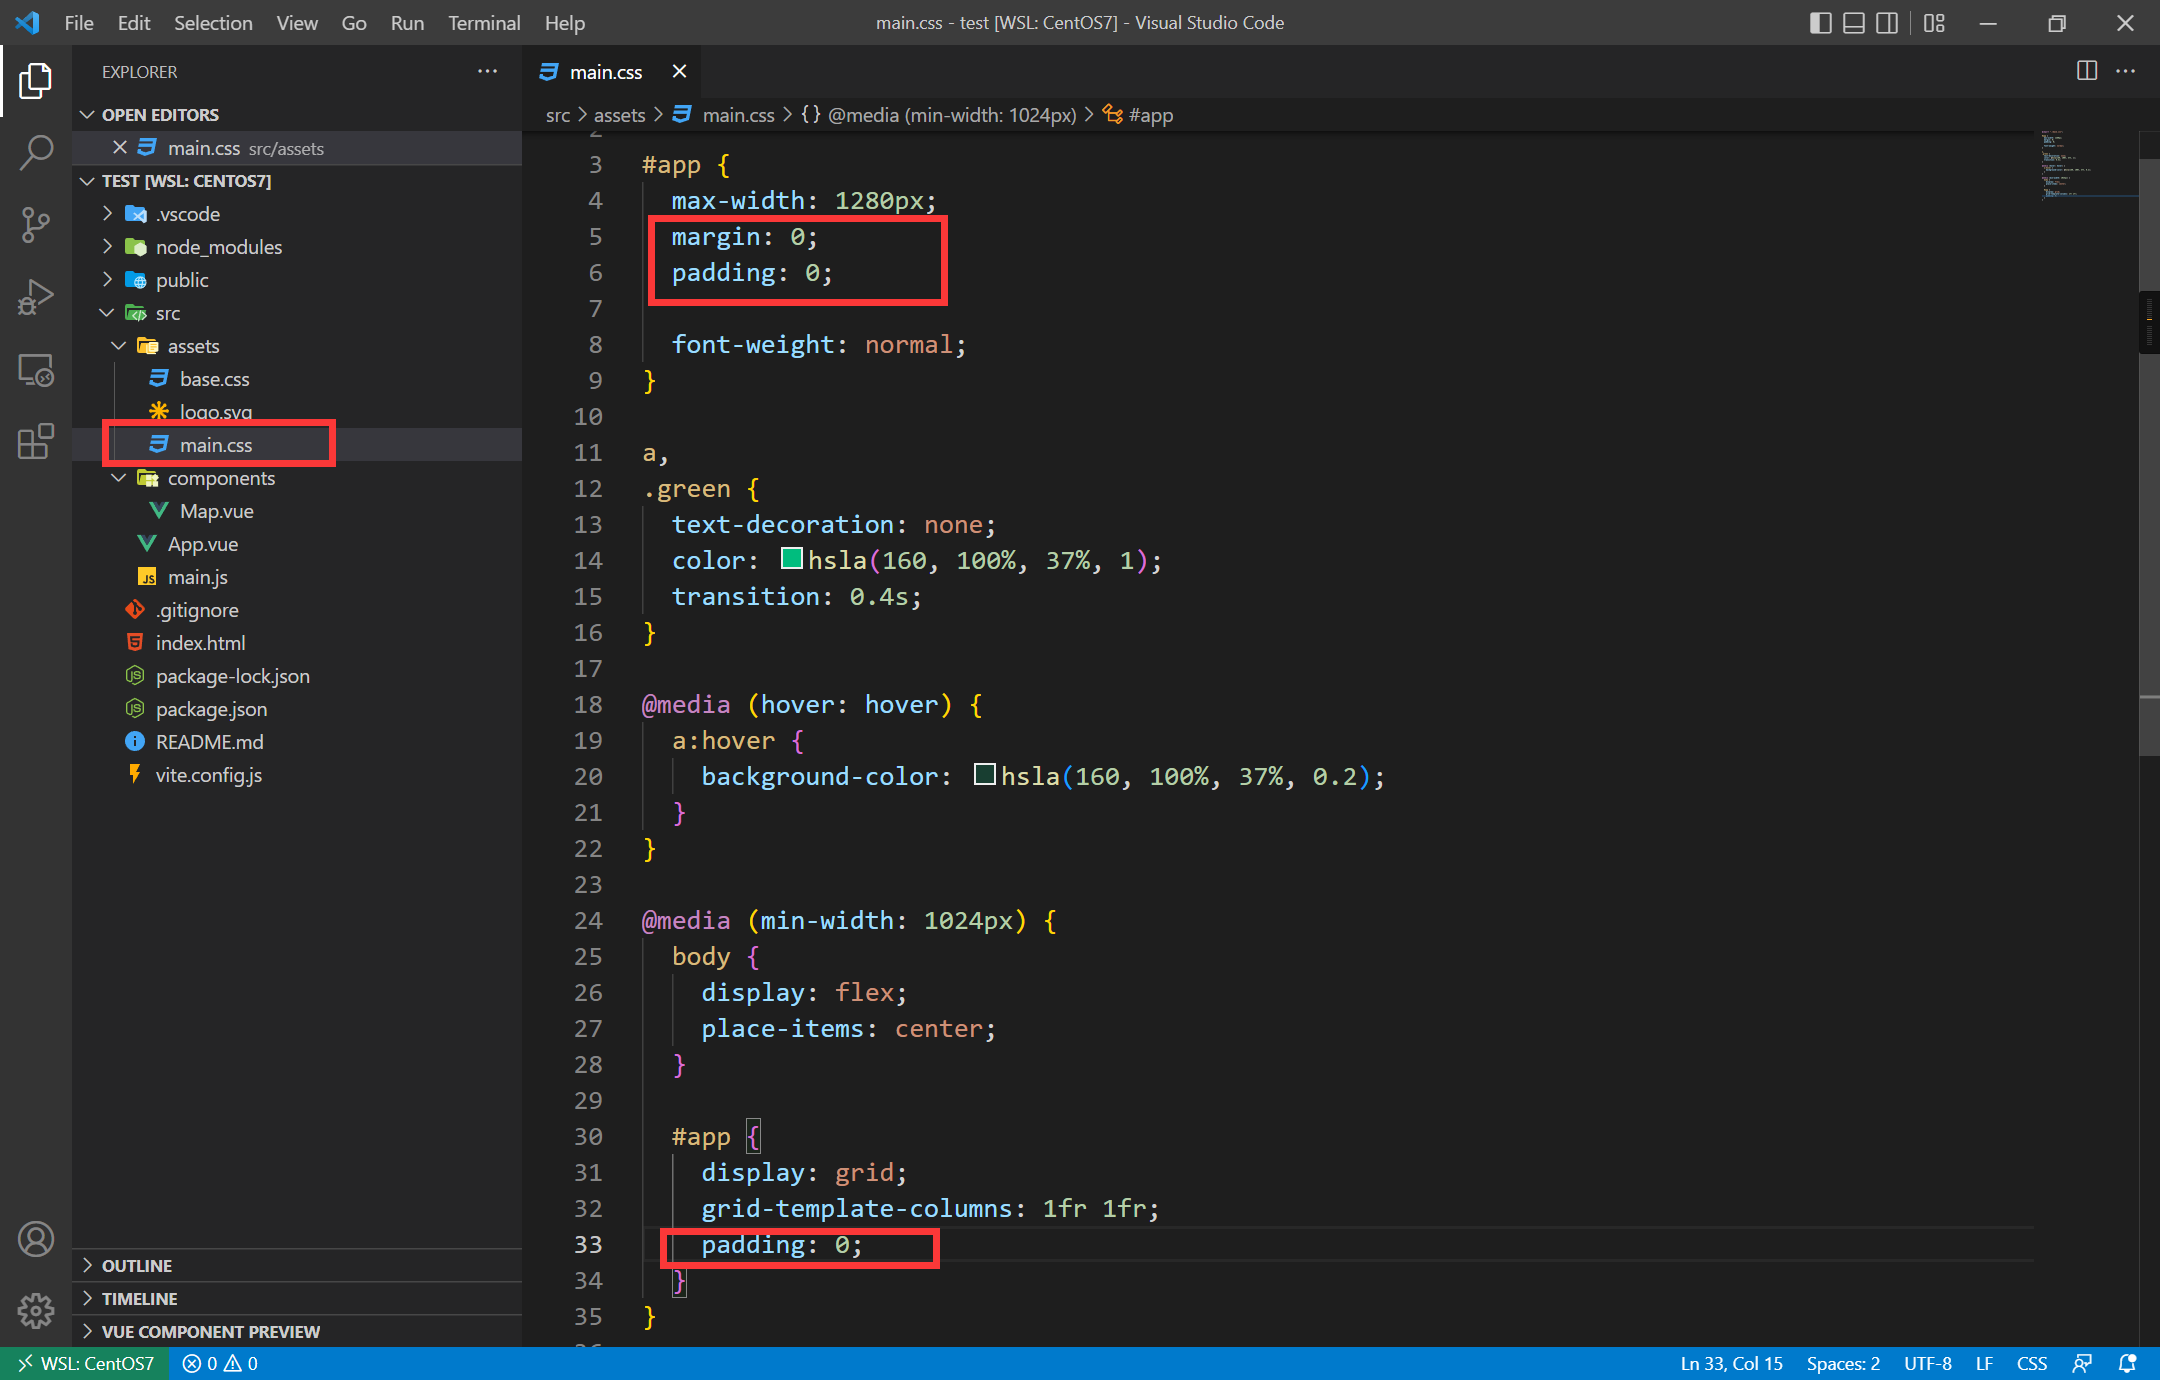Open the Explorer view in activity bar
This screenshot has height=1380, width=2160.
36,81
